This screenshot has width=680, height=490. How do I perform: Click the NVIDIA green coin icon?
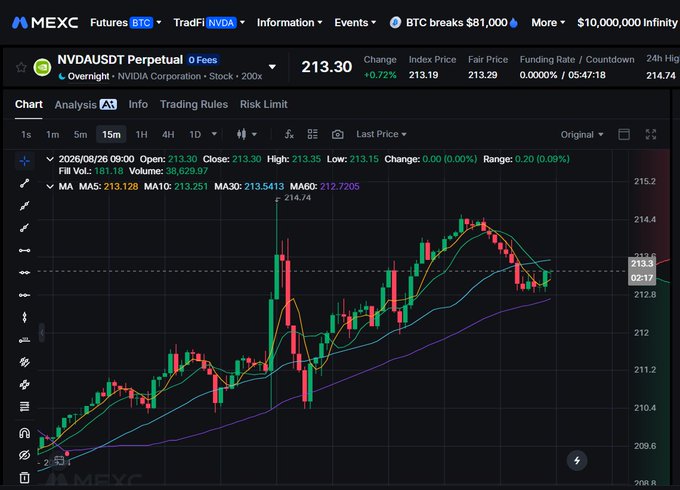pyautogui.click(x=42, y=67)
